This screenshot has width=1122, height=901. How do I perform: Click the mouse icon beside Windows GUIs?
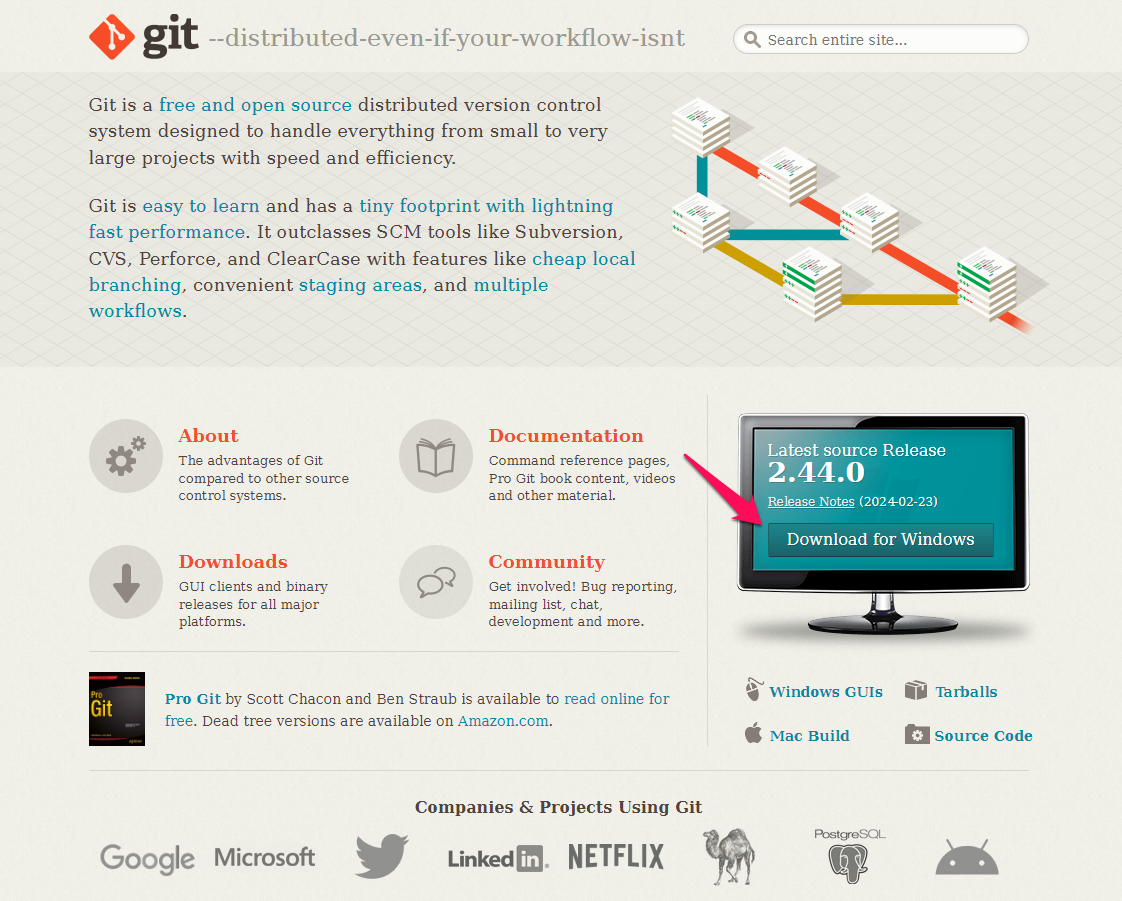[x=753, y=689]
